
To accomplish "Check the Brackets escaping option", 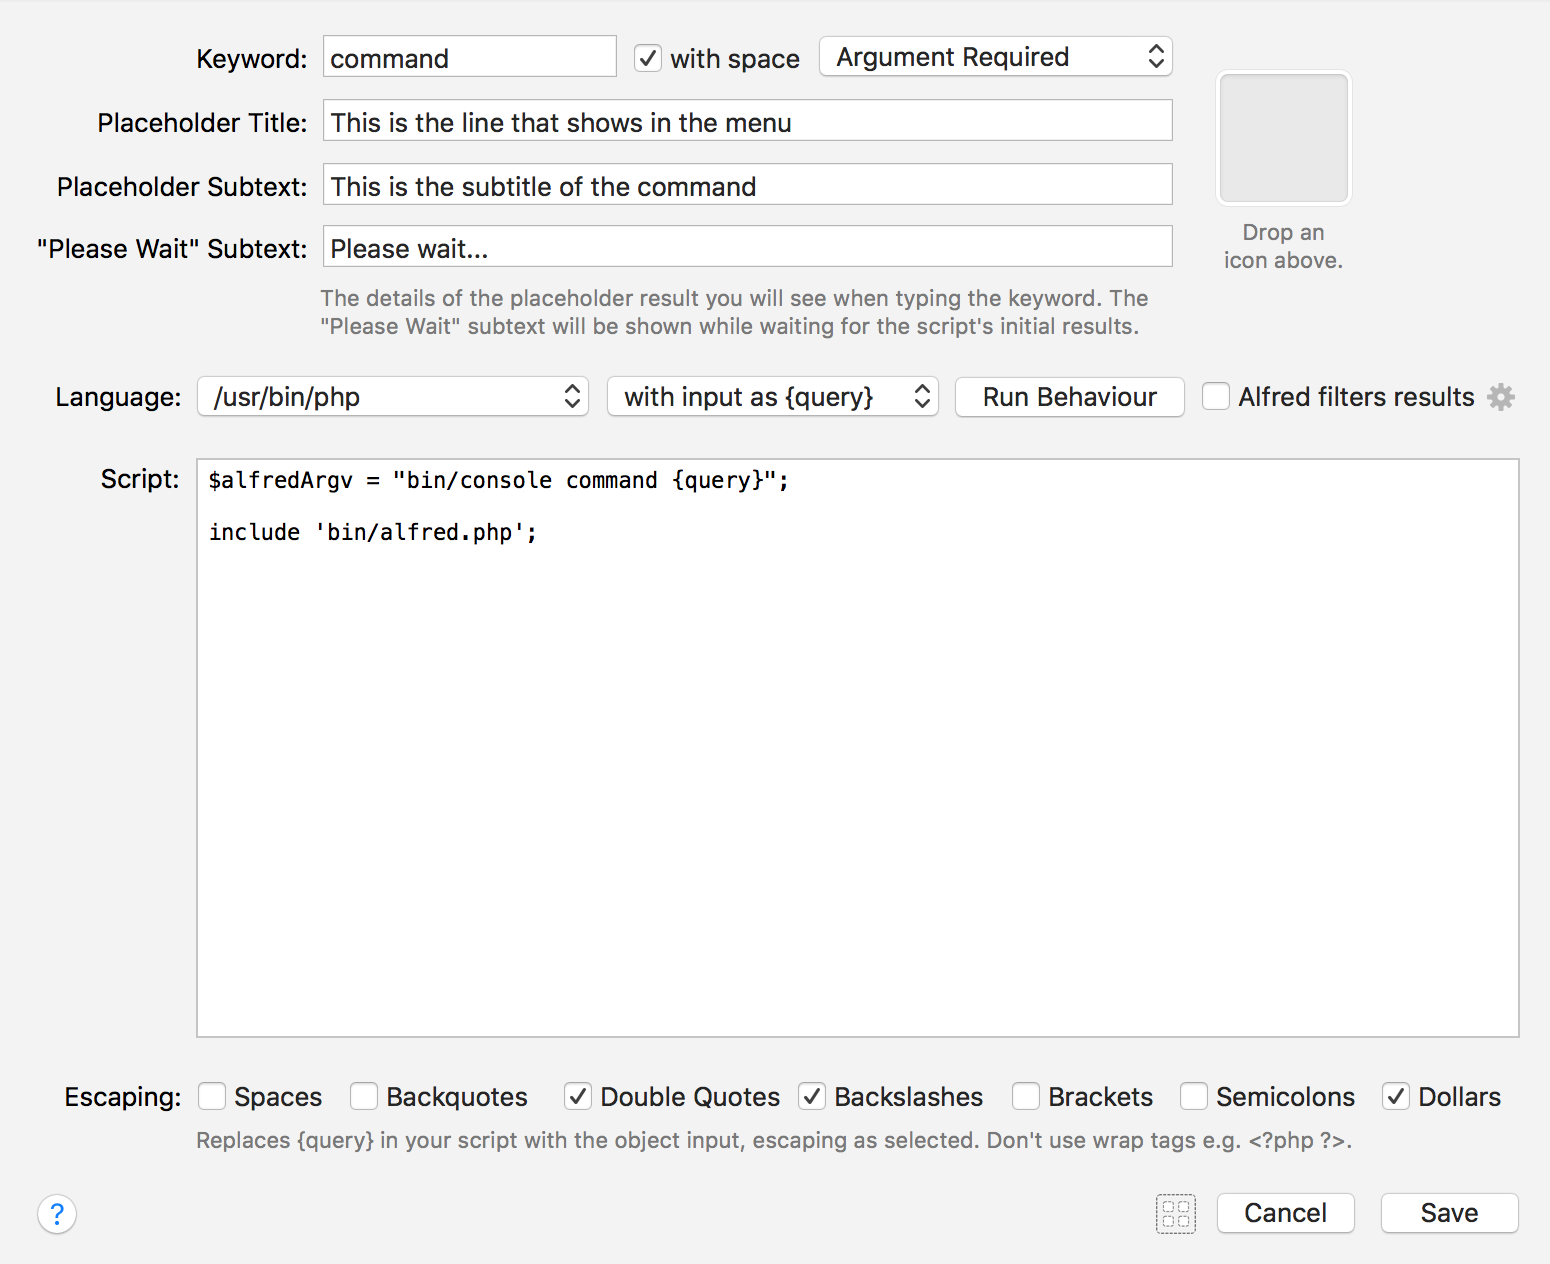I will click(x=1026, y=1097).
